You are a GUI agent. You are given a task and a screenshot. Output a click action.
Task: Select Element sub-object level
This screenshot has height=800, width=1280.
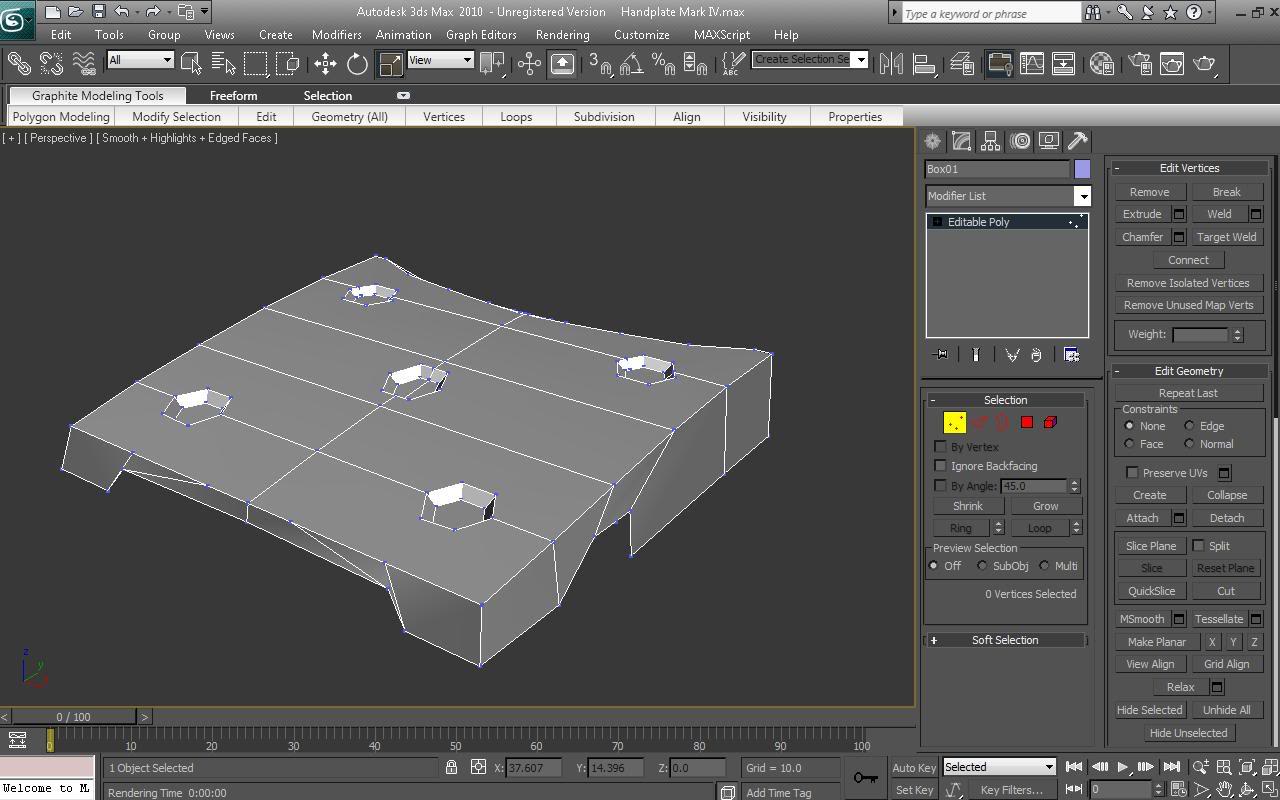tap(1050, 423)
